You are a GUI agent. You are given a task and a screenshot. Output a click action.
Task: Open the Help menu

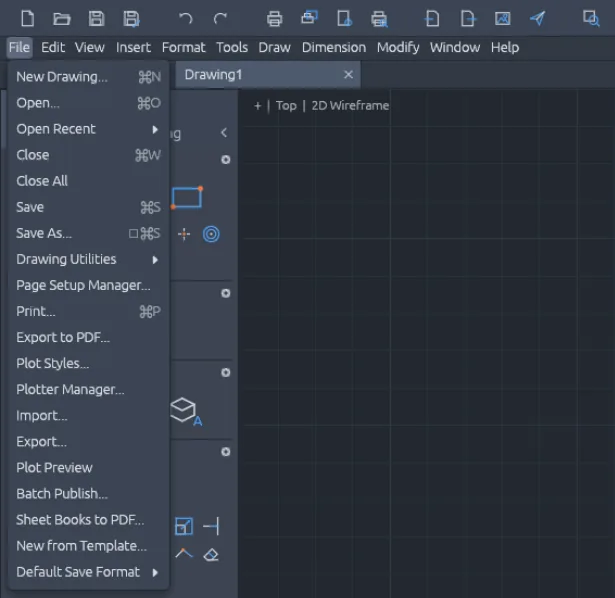[x=505, y=47]
